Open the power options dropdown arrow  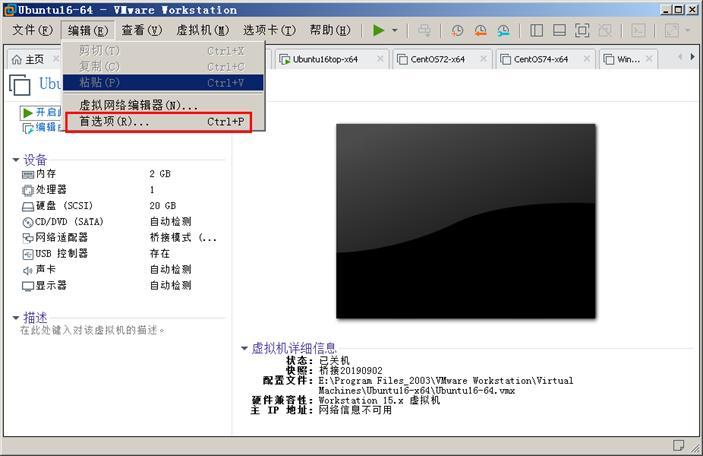click(x=395, y=30)
